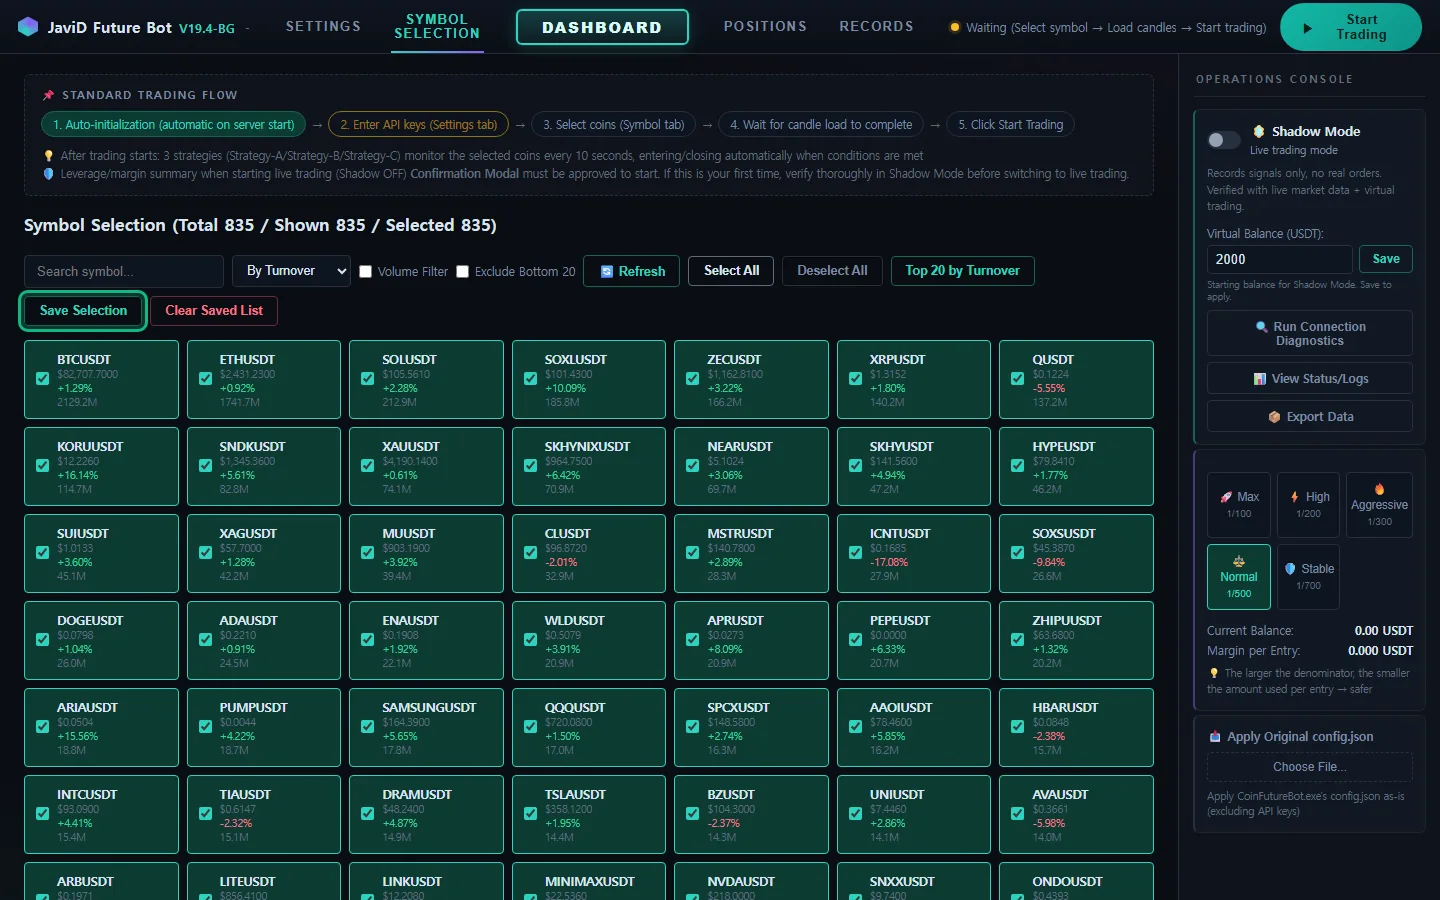Image resolution: width=1440 pixels, height=900 pixels.
Task: Toggle the Shadow Mode switch
Action: click(1223, 140)
